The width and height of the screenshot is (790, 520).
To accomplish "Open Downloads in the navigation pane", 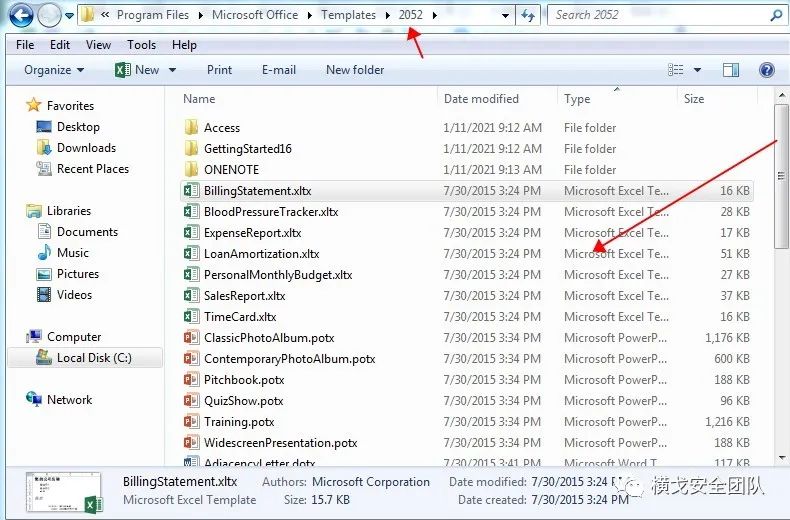I will pyautogui.click(x=86, y=148).
